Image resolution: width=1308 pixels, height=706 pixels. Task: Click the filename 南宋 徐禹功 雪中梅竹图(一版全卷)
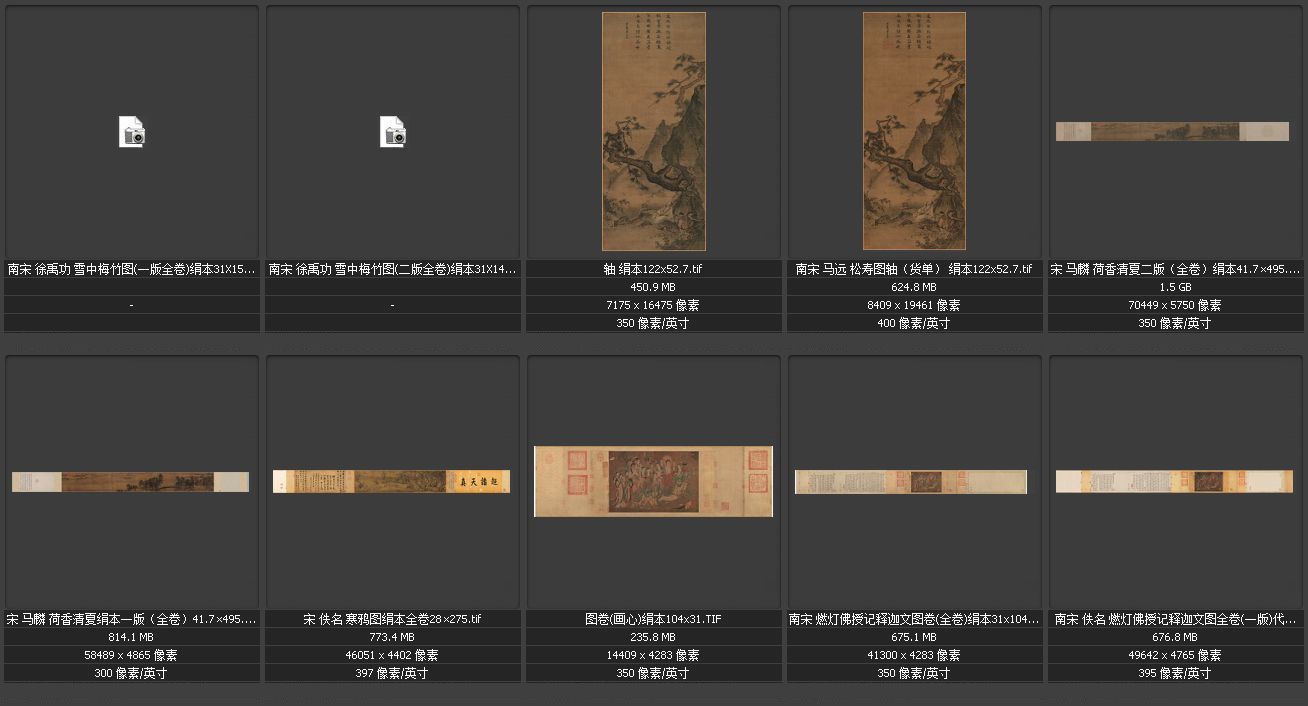tap(132, 269)
